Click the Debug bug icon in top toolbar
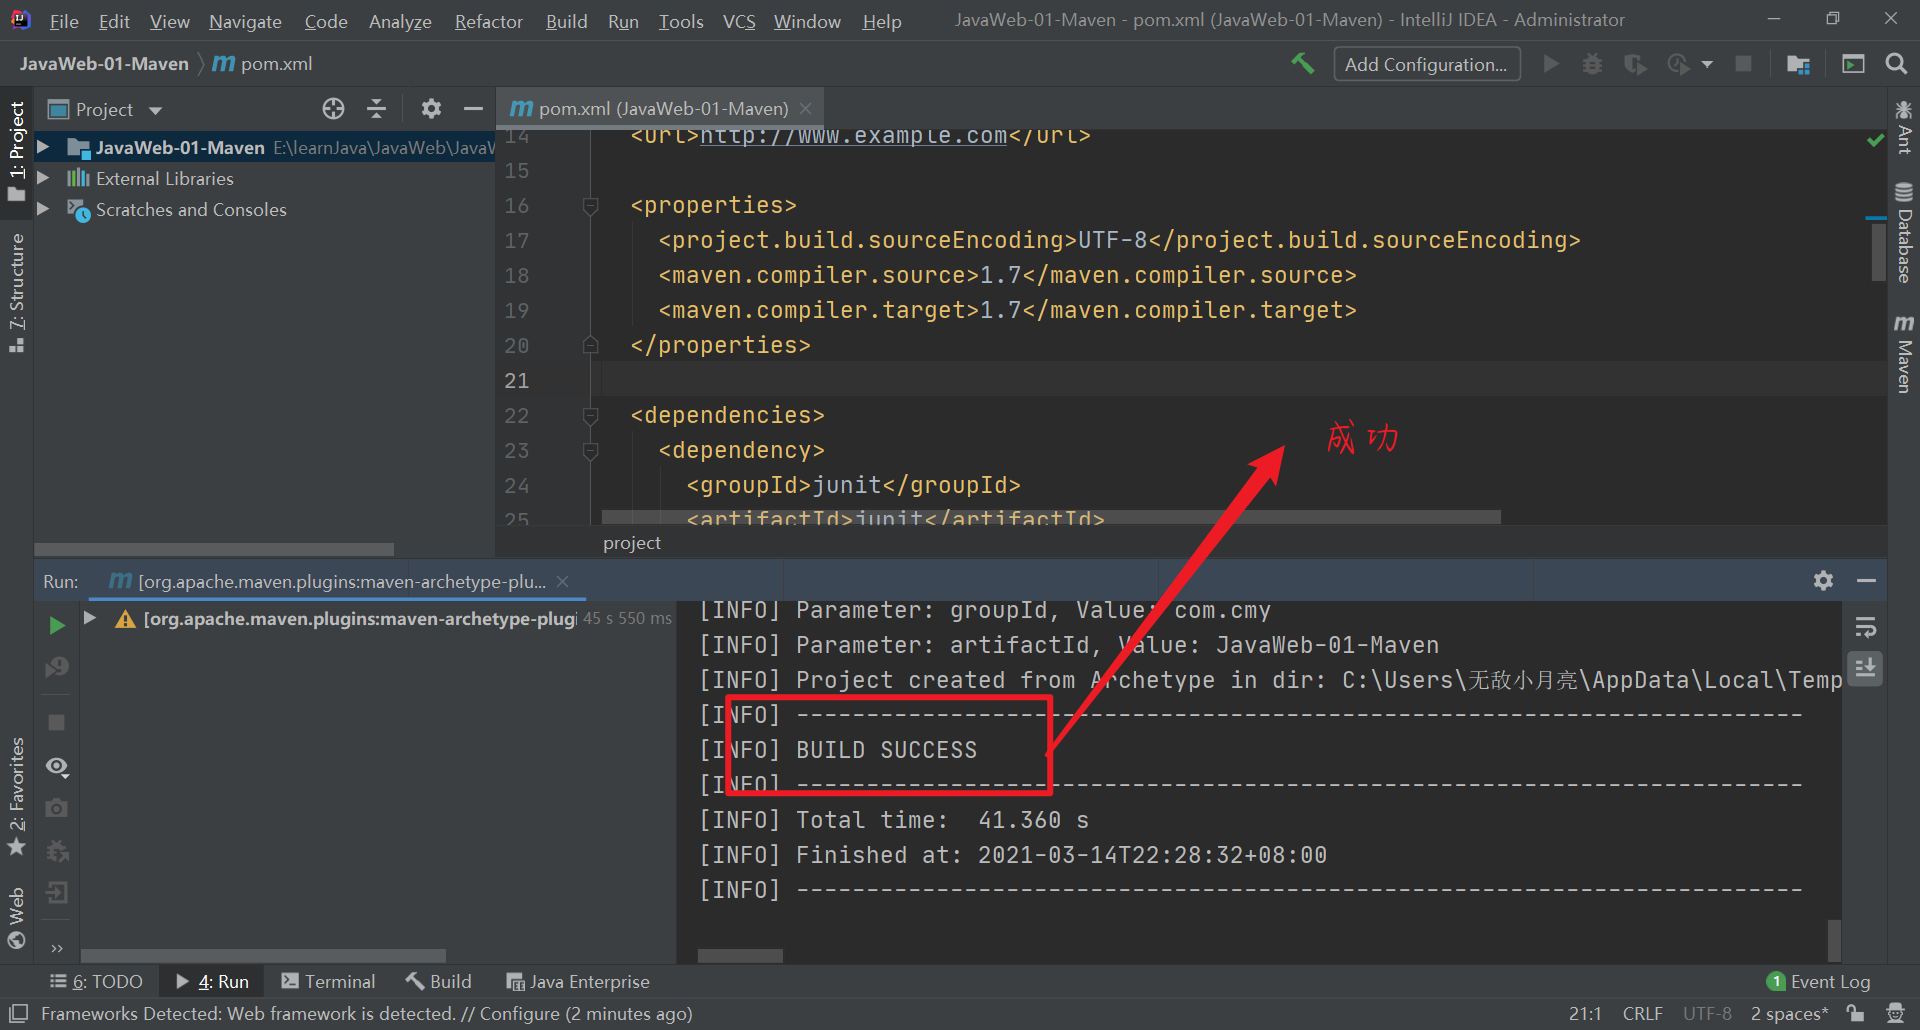The image size is (1920, 1030). pos(1592,64)
